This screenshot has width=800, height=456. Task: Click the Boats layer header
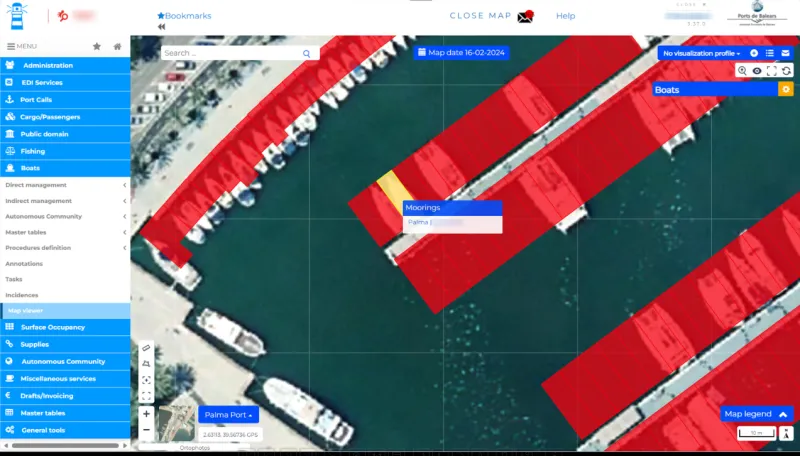pyautogui.click(x=715, y=89)
